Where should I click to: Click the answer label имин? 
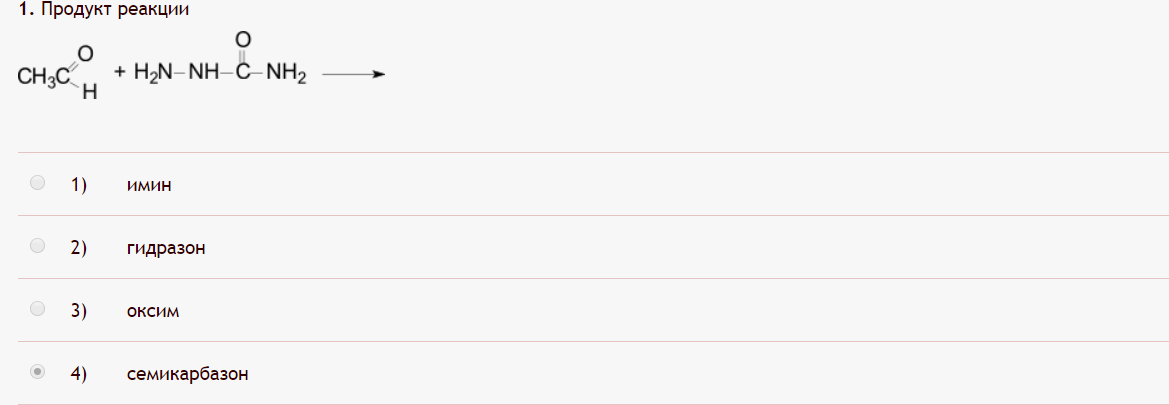pos(149,184)
